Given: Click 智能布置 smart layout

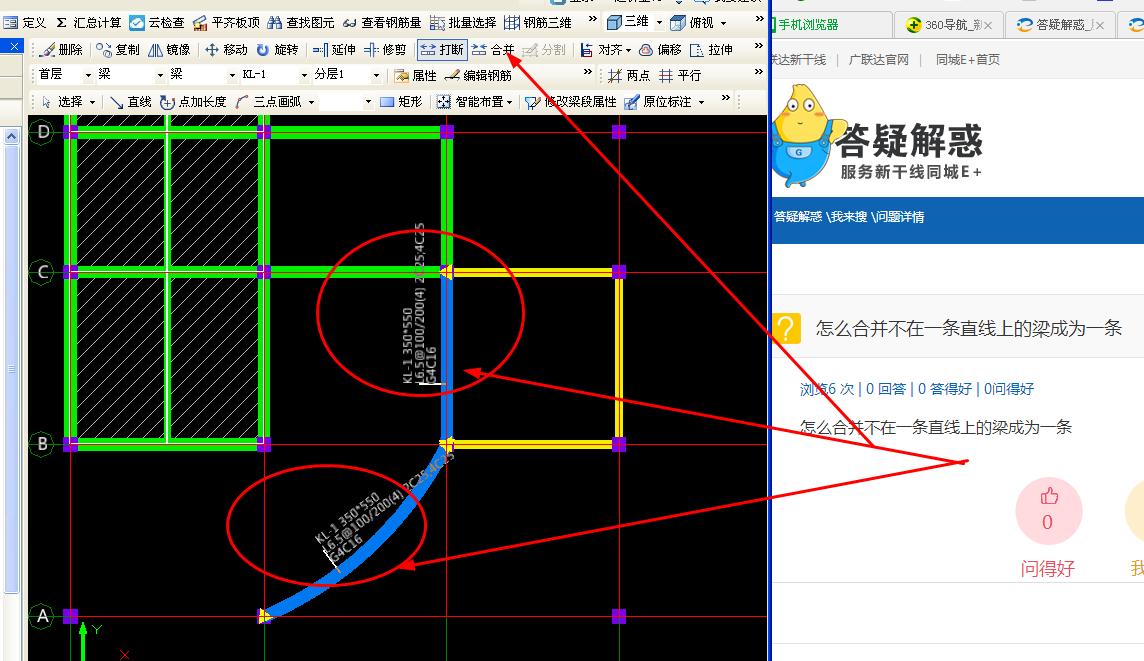Looking at the screenshot, I should click(471, 101).
